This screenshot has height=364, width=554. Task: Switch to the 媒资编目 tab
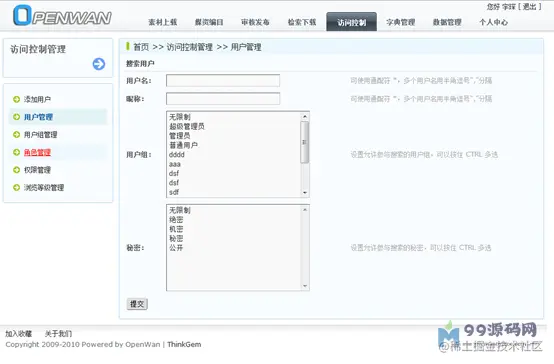point(209,22)
